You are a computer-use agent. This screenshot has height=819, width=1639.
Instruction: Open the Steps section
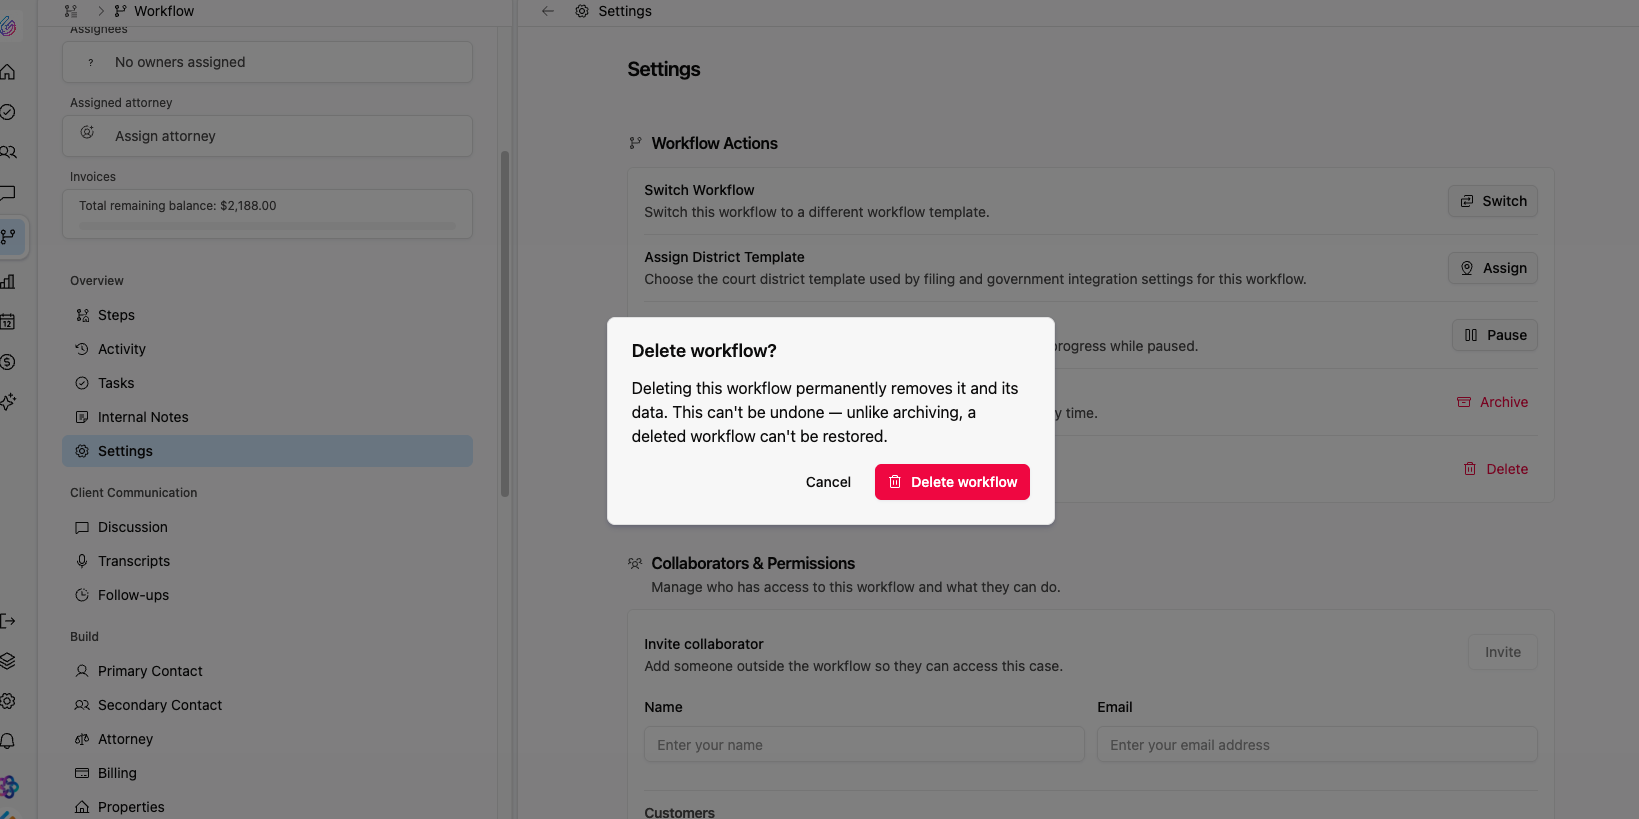[267, 315]
